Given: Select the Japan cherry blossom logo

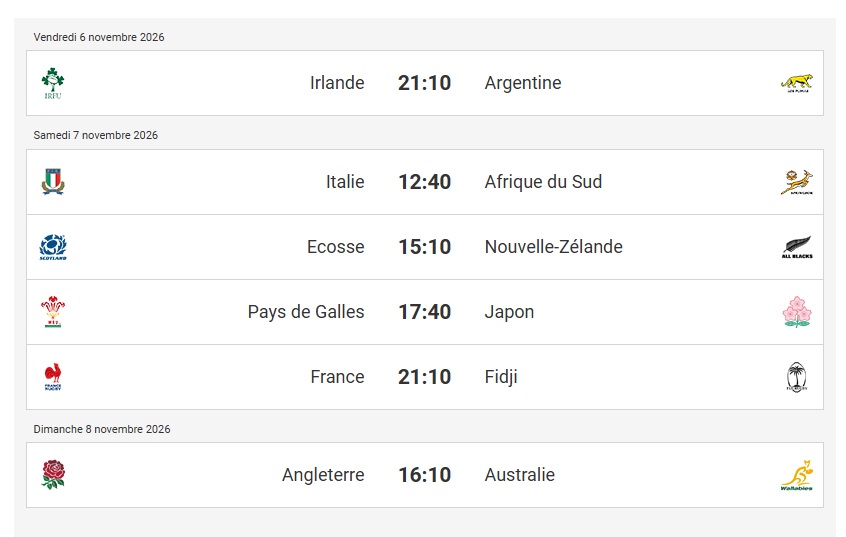Looking at the screenshot, I should [x=797, y=312].
